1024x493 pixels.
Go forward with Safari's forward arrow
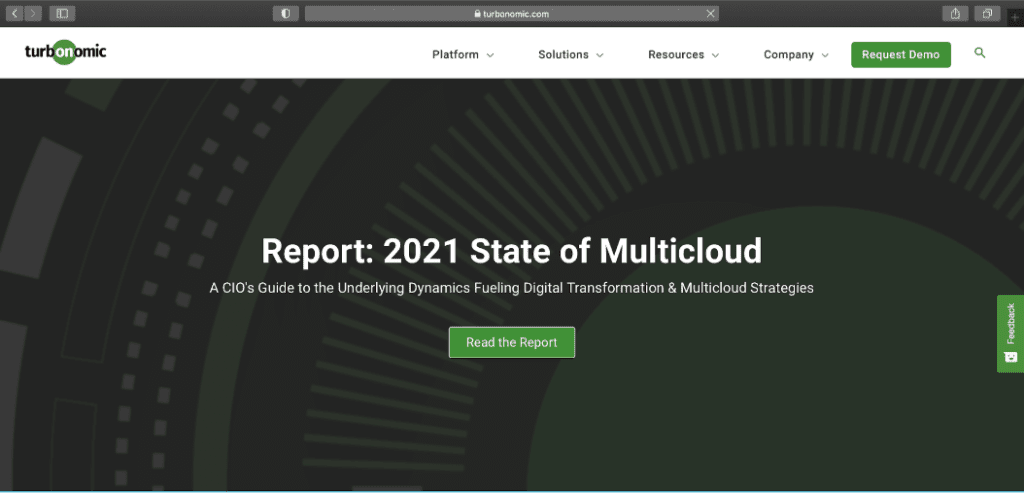(x=34, y=13)
